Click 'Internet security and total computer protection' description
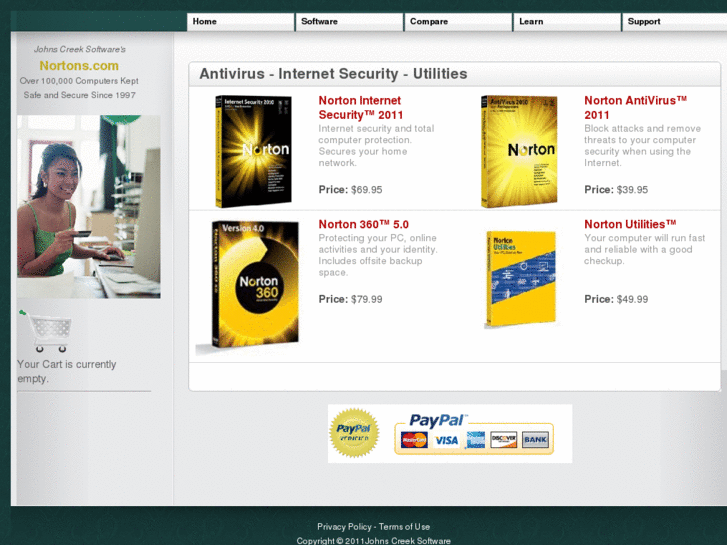 pos(376,146)
